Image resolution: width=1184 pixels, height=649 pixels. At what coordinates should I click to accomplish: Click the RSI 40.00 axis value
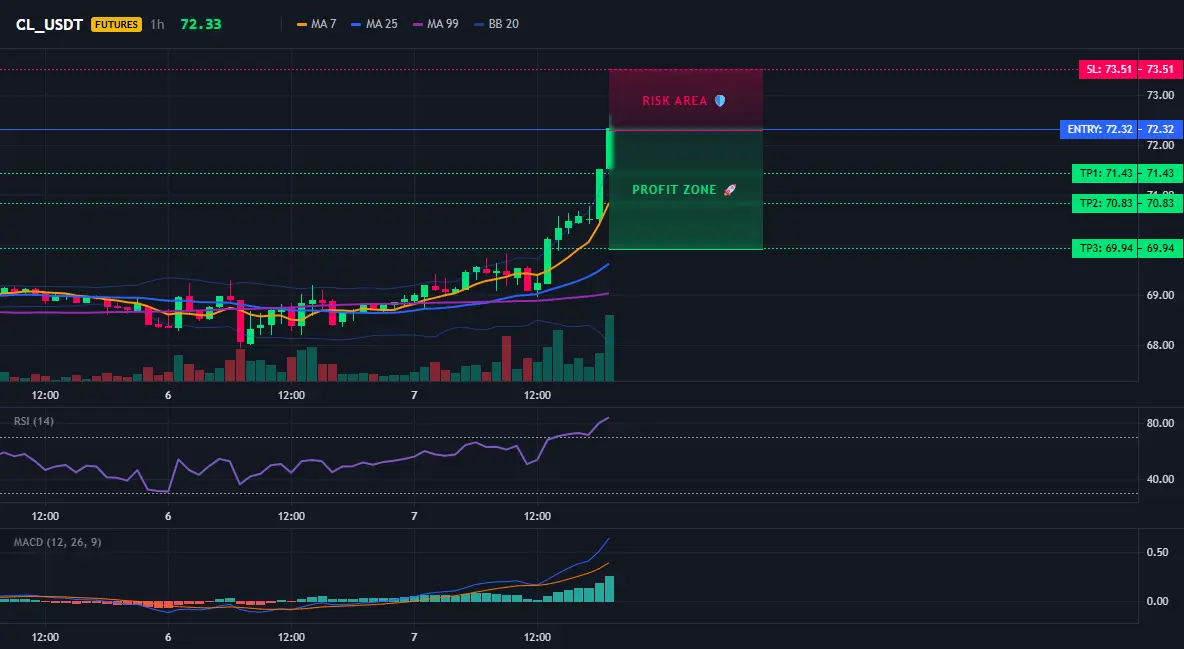(x=1161, y=479)
